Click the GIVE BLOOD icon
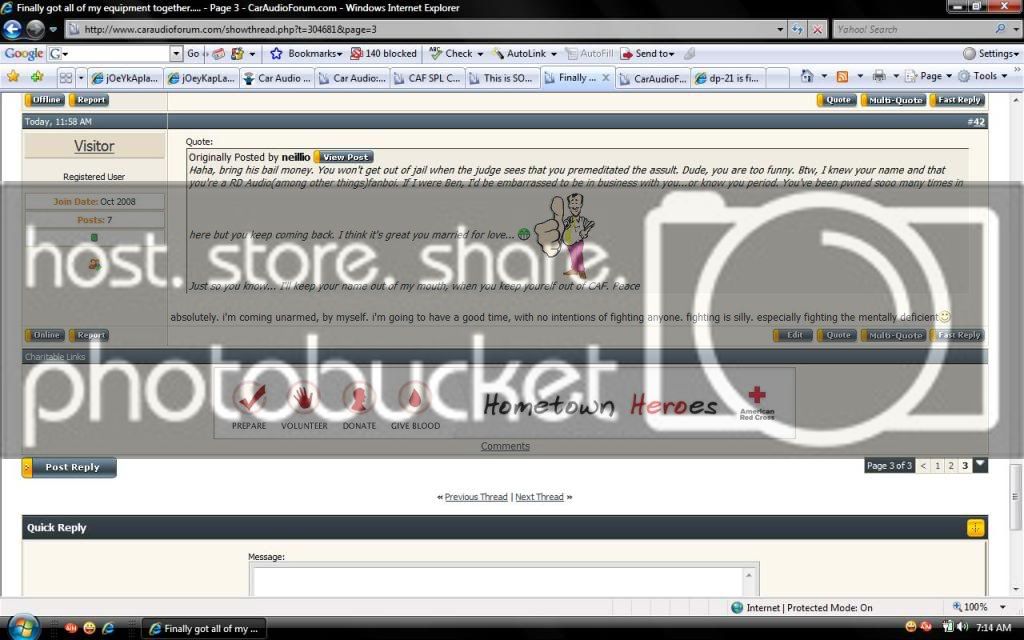Screen dimensions: 1024x640 click(x=415, y=398)
